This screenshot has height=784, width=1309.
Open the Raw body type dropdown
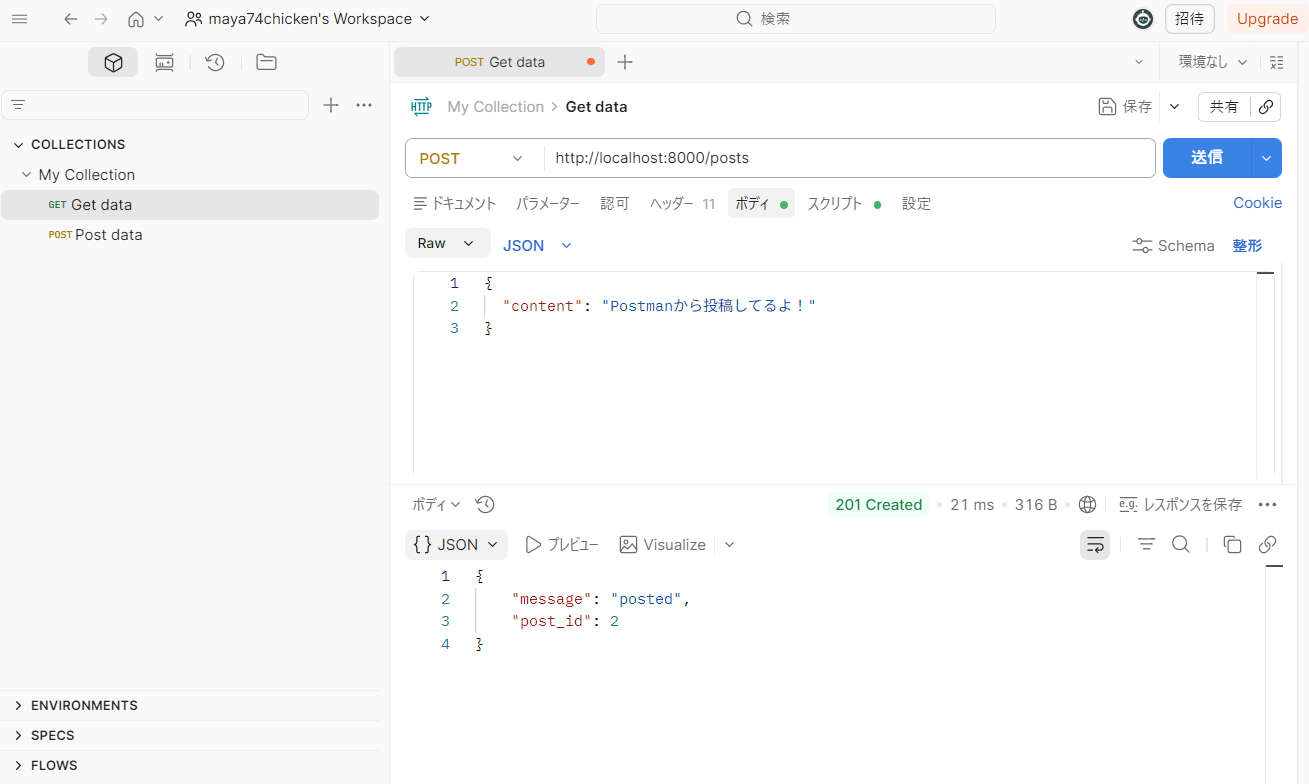point(447,244)
